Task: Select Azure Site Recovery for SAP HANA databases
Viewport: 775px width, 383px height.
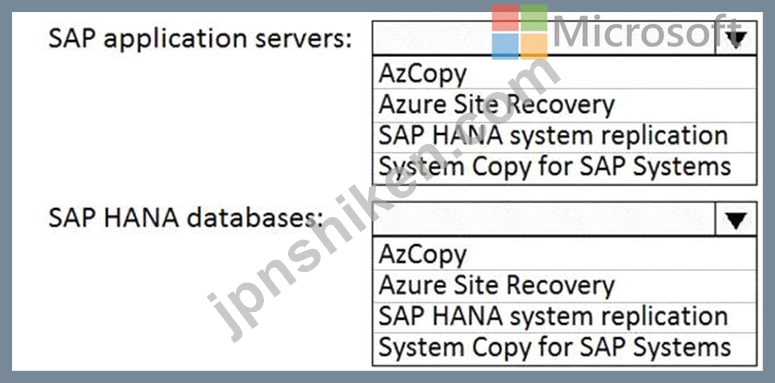Action: pyautogui.click(x=564, y=286)
